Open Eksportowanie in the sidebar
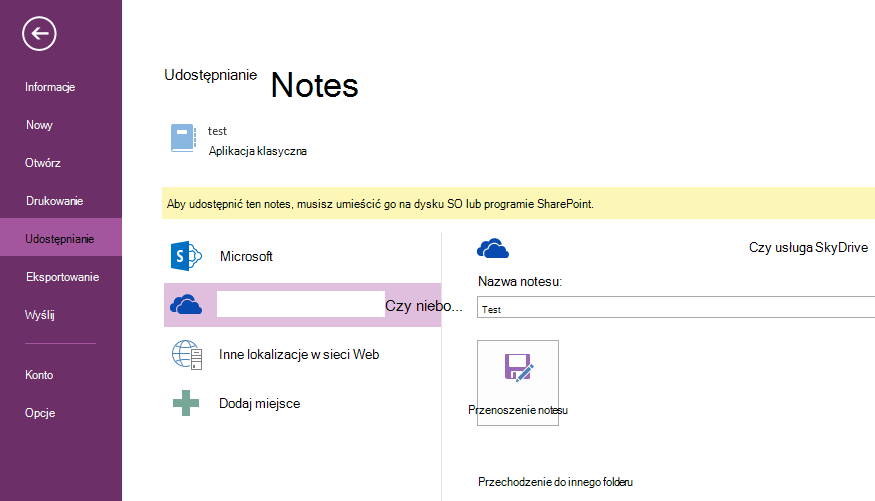 62,277
